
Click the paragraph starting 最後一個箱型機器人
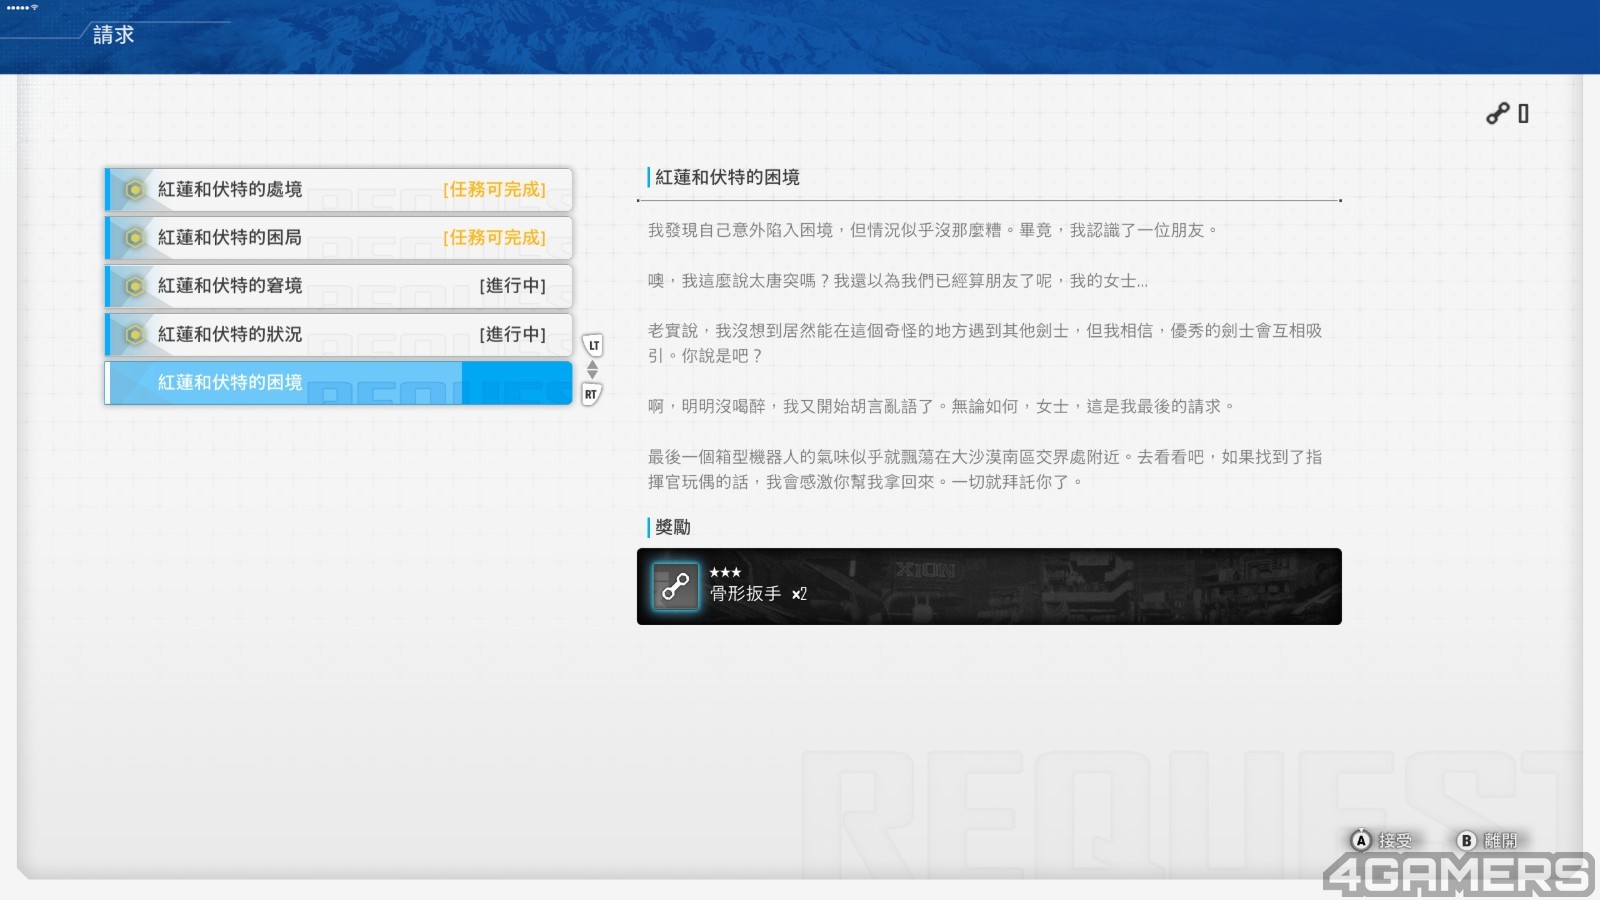[x=985, y=469]
